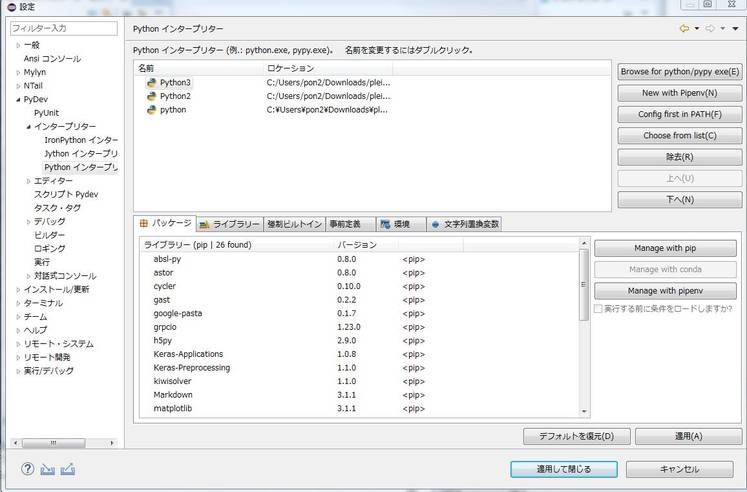Click the Python3 interpreter icon
The width and height of the screenshot is (747, 492).
coord(151,82)
